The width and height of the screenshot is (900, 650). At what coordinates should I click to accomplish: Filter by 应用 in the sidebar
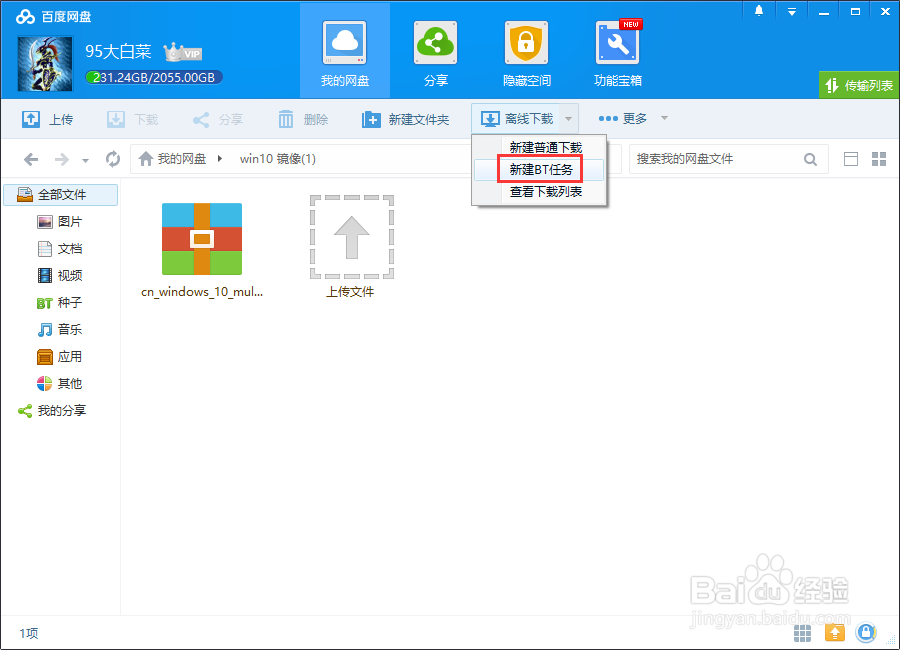click(60, 357)
